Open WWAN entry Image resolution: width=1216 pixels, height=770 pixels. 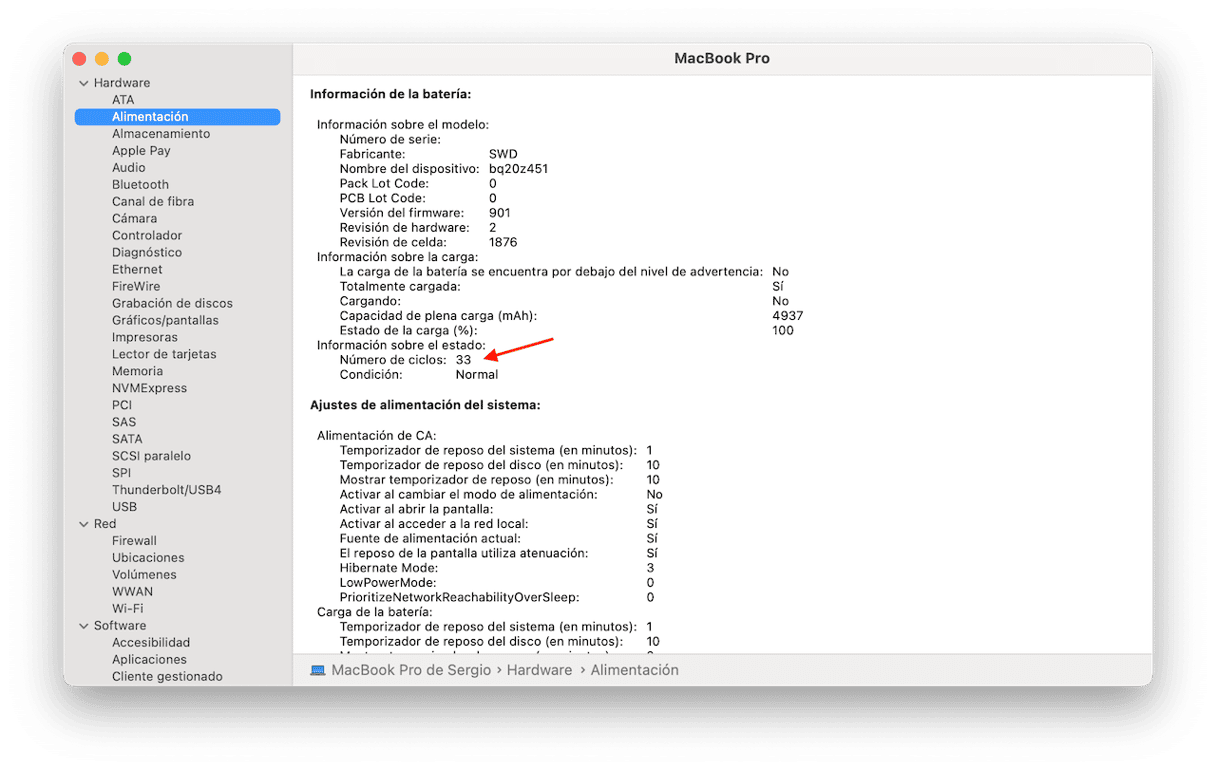pyautogui.click(x=132, y=593)
